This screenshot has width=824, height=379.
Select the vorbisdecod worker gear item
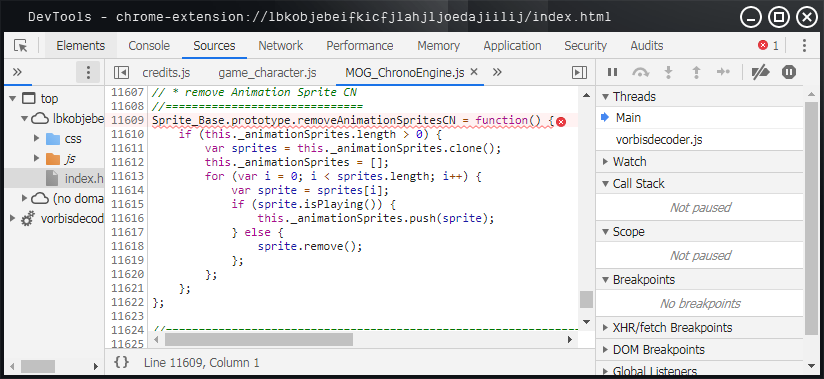tap(72, 219)
